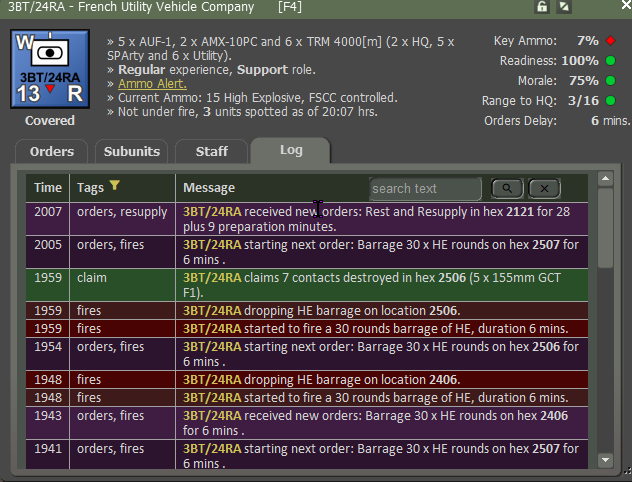The height and width of the screenshot is (482, 632).
Task: Select the 1948 dropping HE barrage 2406 row
Action: (307, 380)
